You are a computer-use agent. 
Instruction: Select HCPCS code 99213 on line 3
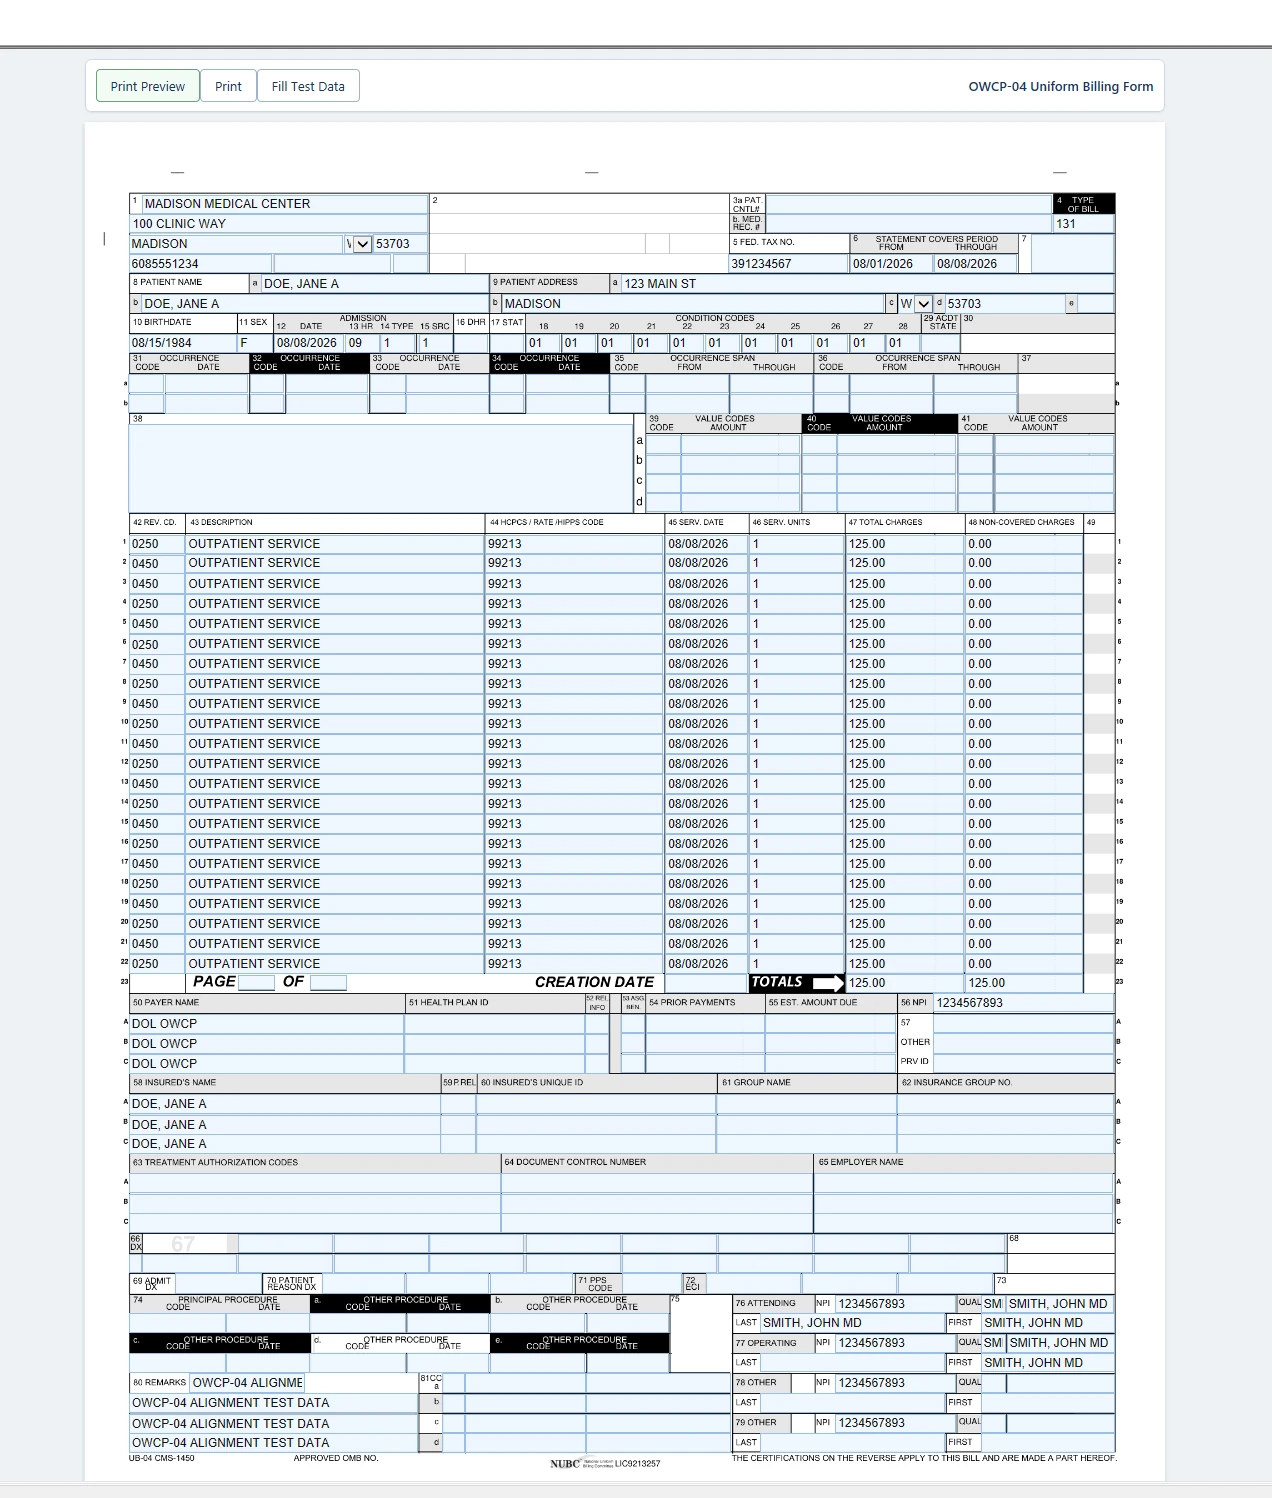(574, 584)
